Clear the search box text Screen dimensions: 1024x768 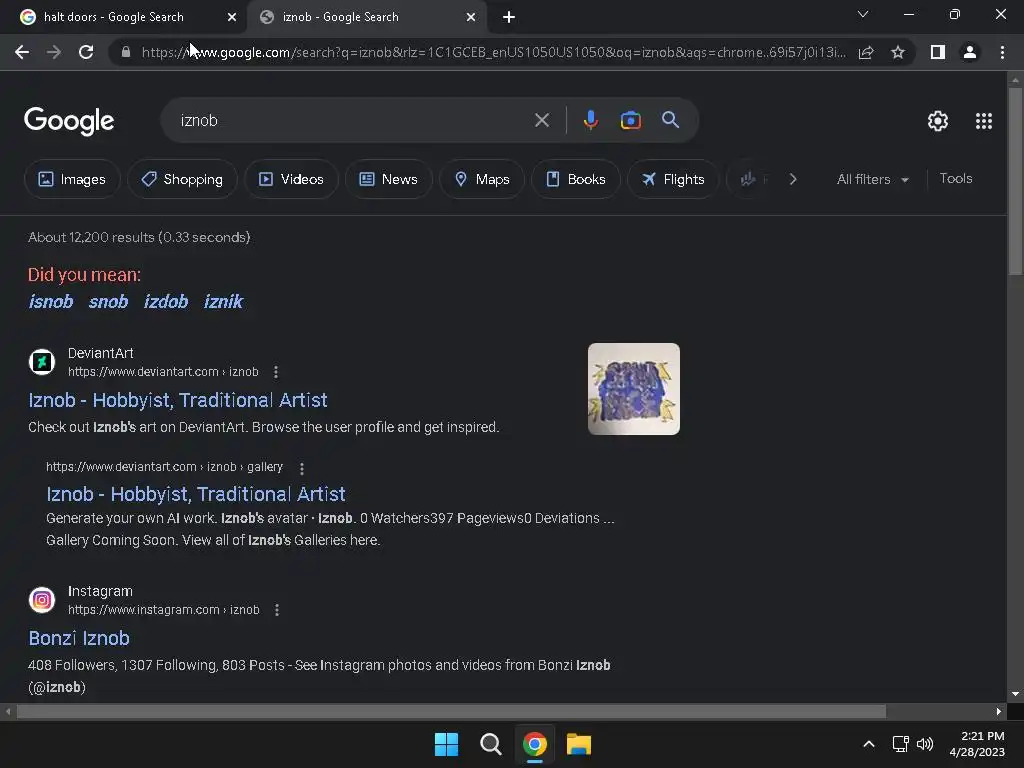(x=541, y=120)
